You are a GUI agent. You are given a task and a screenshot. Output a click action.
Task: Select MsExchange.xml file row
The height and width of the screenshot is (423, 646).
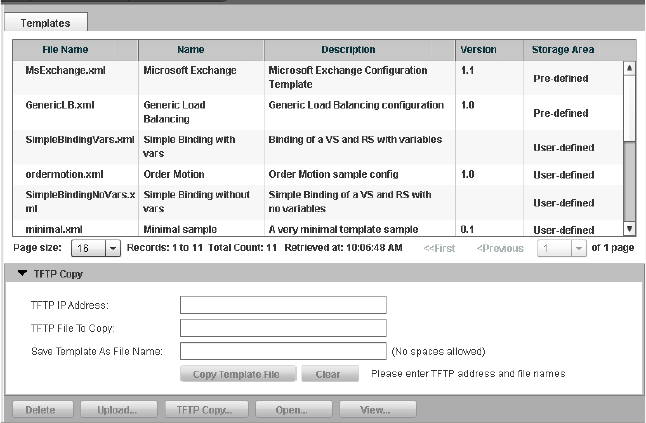pos(317,78)
